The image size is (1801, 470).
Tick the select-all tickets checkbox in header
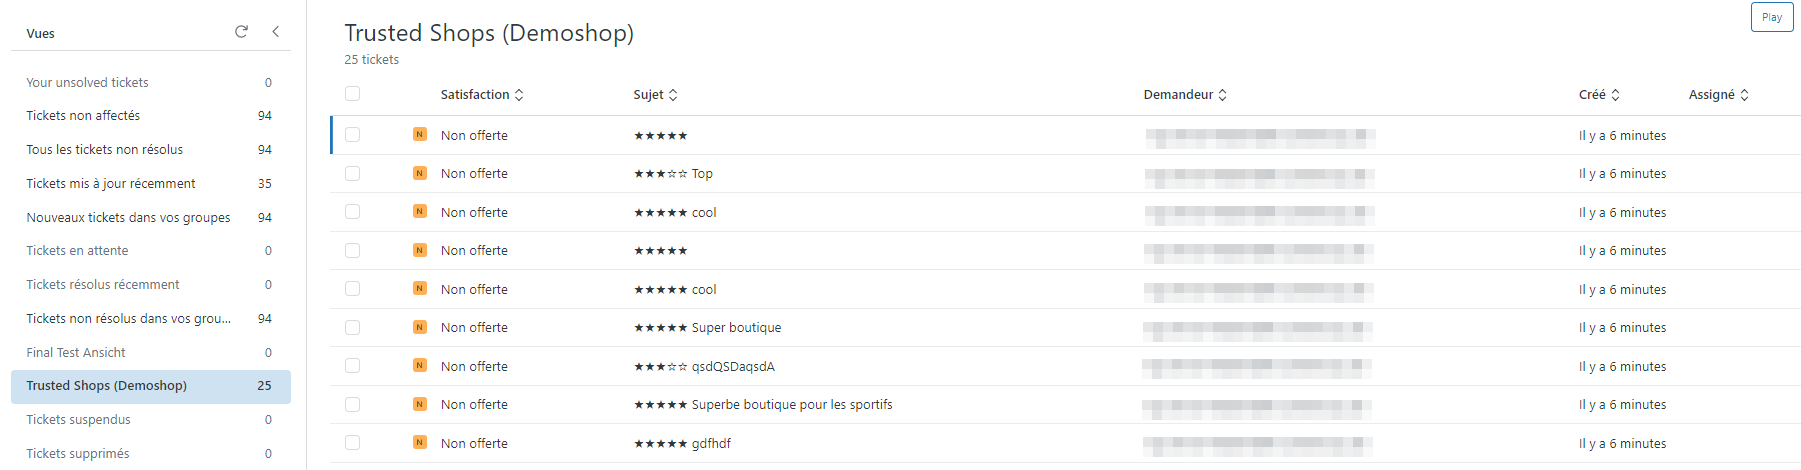coord(352,94)
